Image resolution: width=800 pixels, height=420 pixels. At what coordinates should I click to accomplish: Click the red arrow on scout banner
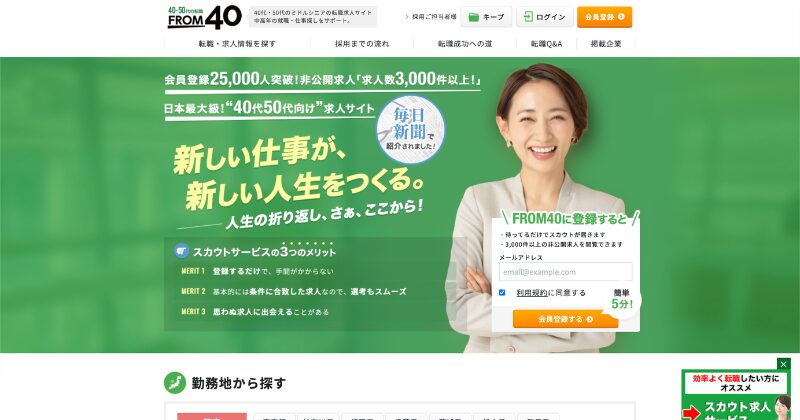coord(692,412)
